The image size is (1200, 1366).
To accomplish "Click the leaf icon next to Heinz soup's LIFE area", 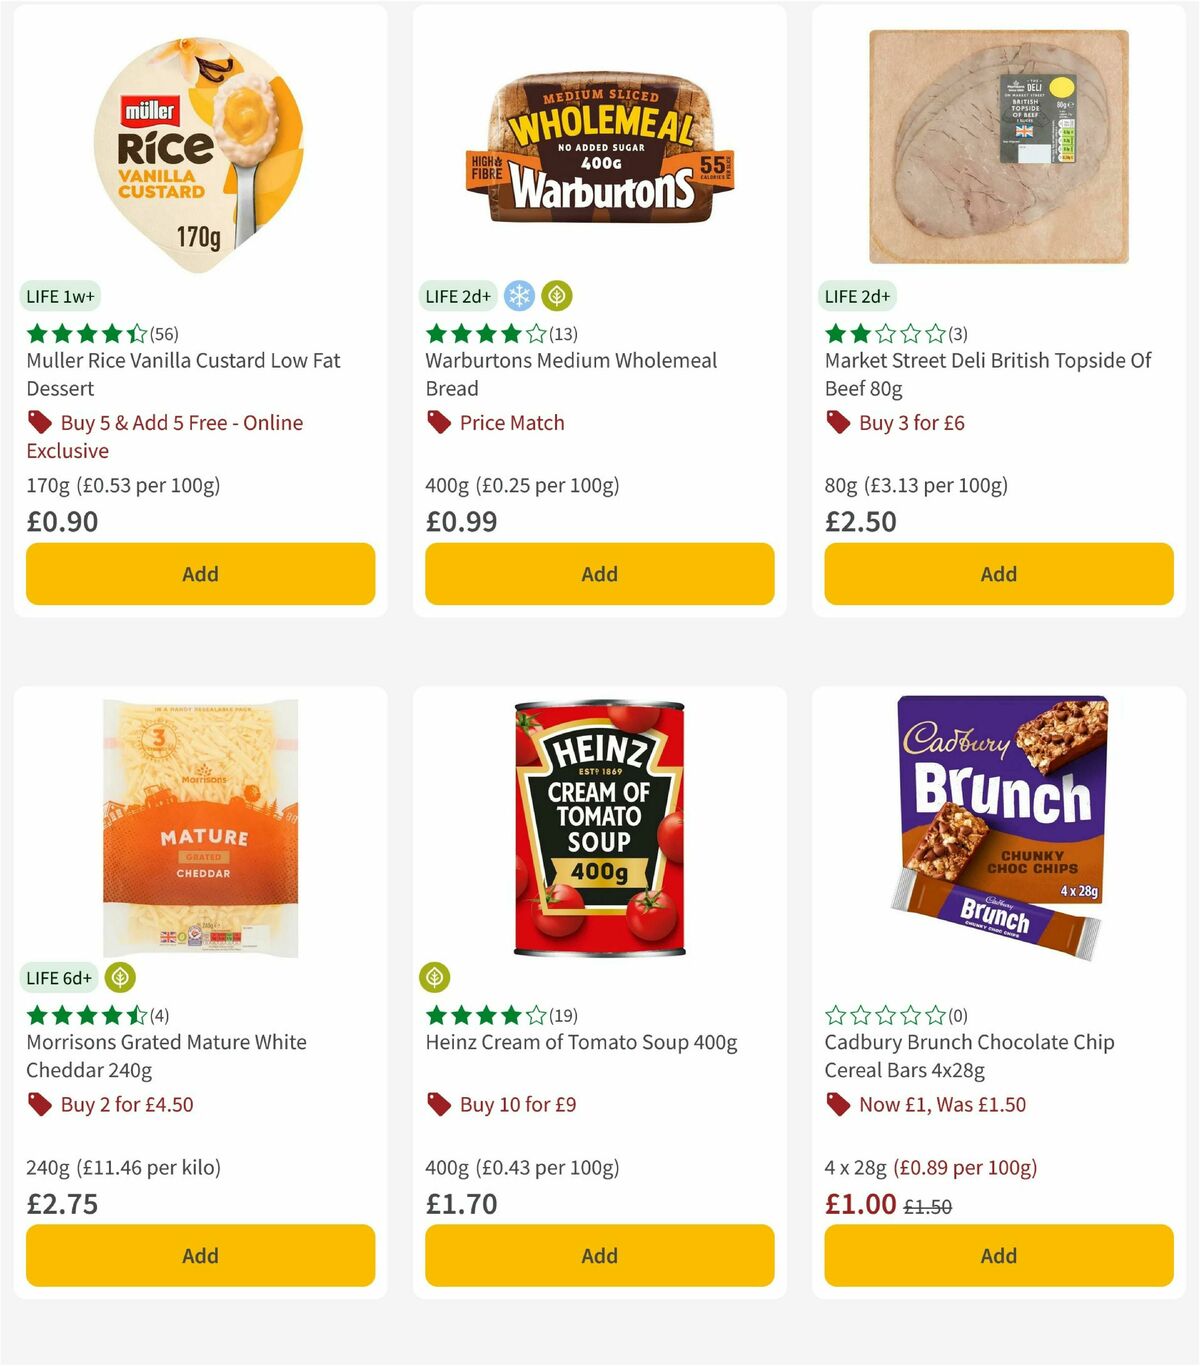I will point(436,978).
